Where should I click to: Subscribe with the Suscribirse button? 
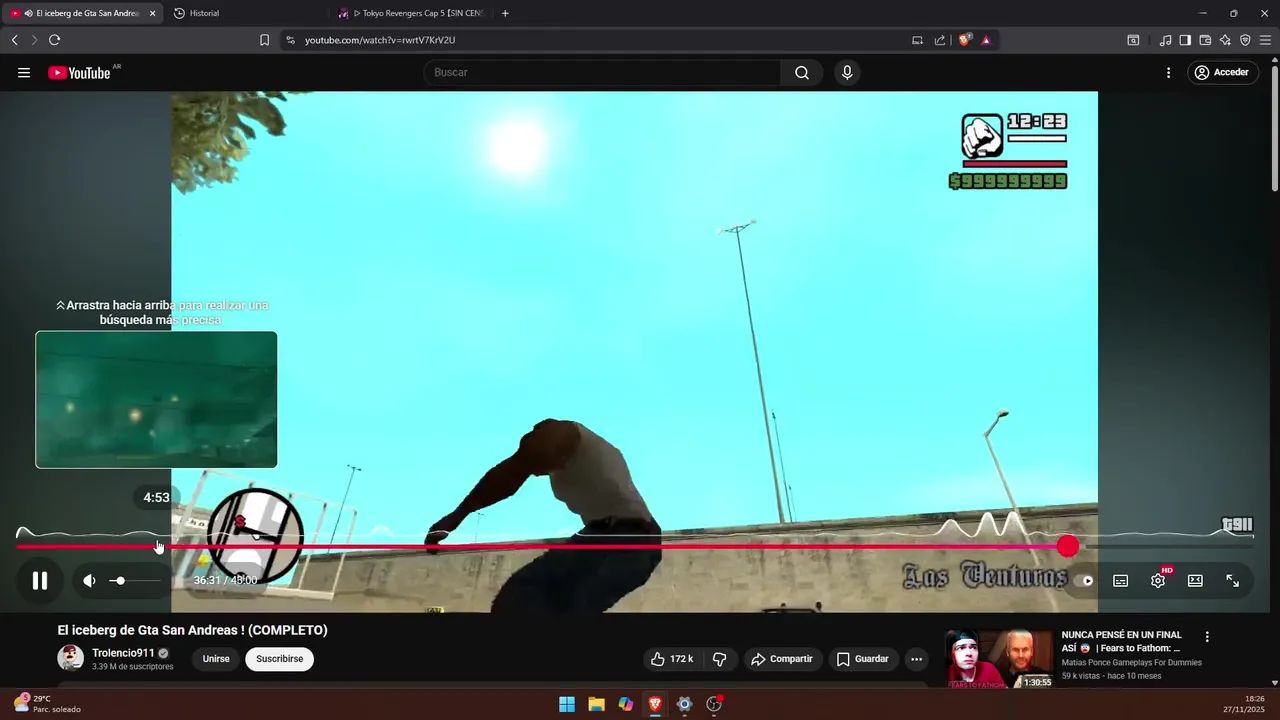[x=279, y=659]
